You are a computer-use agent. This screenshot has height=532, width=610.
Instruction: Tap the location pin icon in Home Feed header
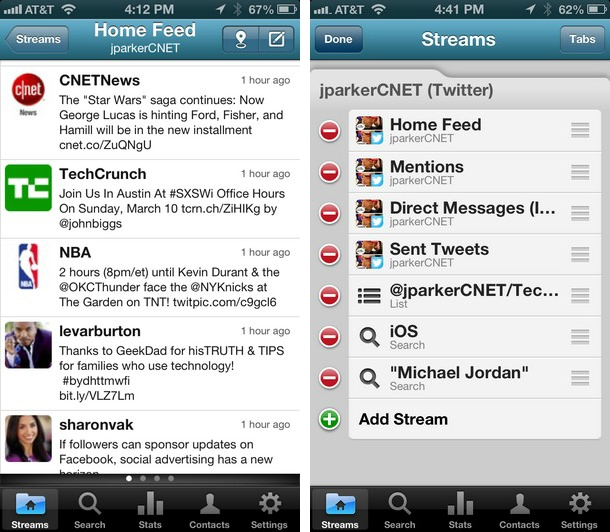(x=241, y=39)
